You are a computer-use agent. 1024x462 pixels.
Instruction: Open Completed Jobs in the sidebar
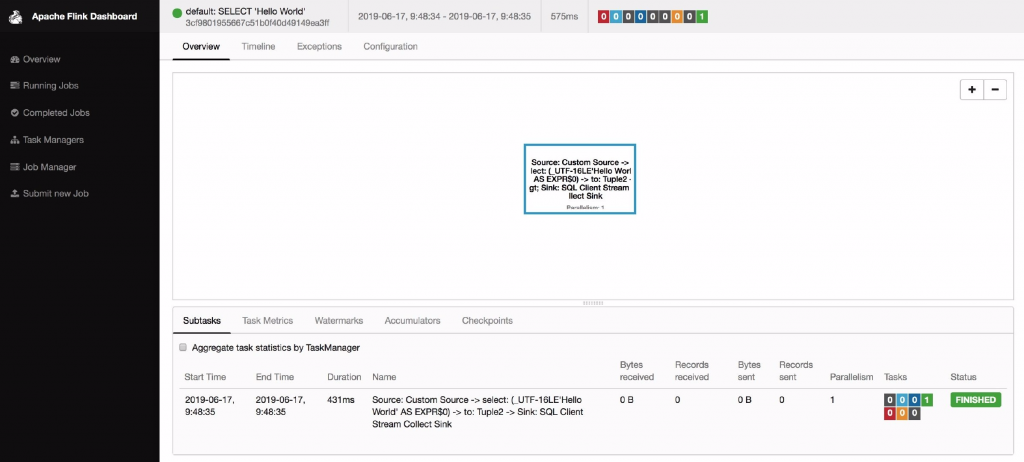point(50,112)
